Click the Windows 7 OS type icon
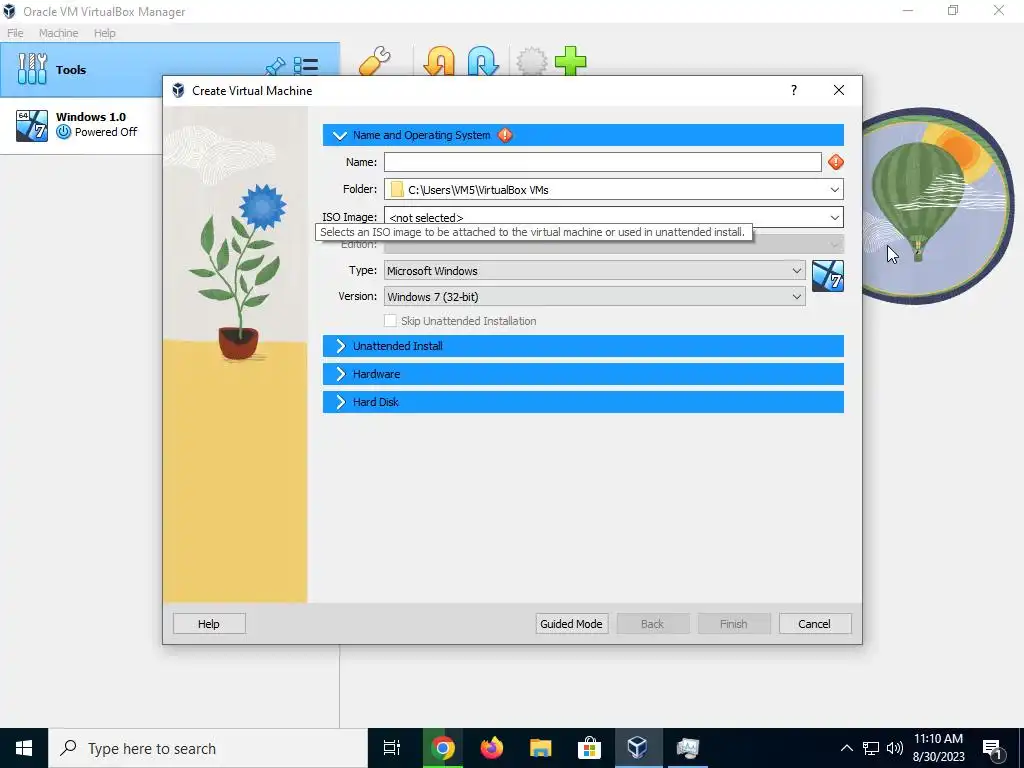Viewport: 1024px width, 768px height. 827,276
